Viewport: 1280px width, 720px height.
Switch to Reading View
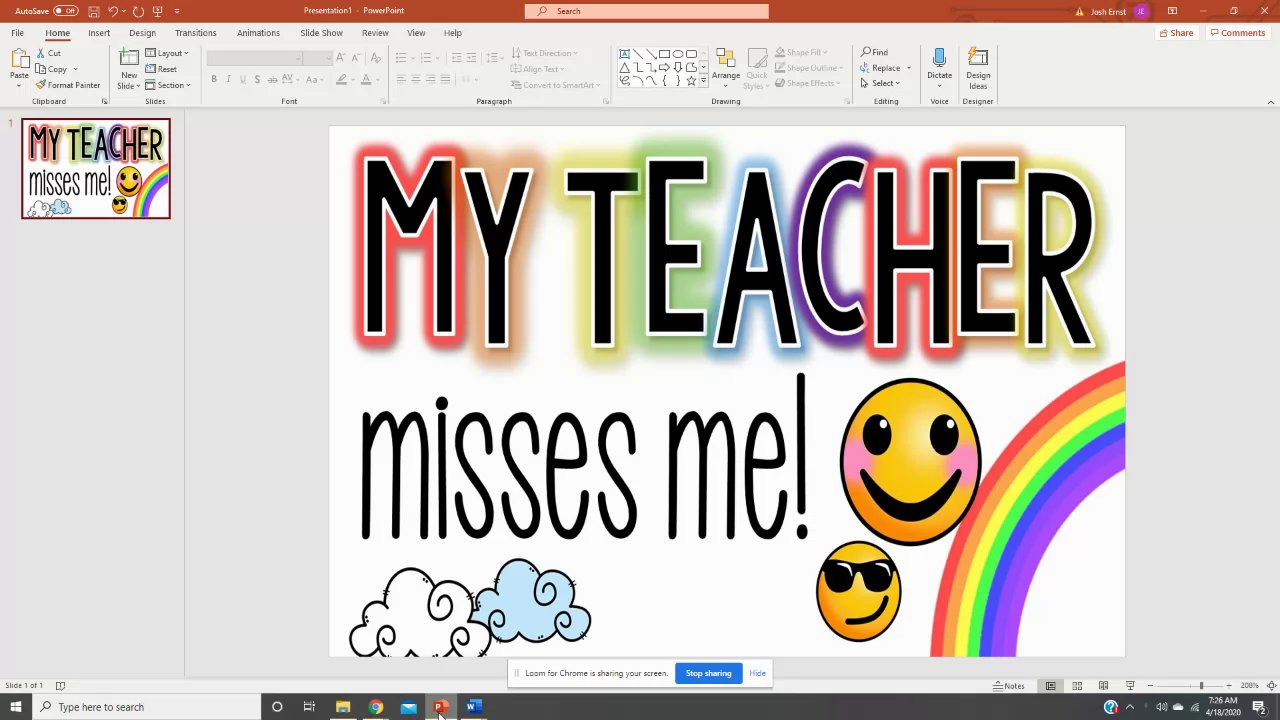click(1104, 686)
